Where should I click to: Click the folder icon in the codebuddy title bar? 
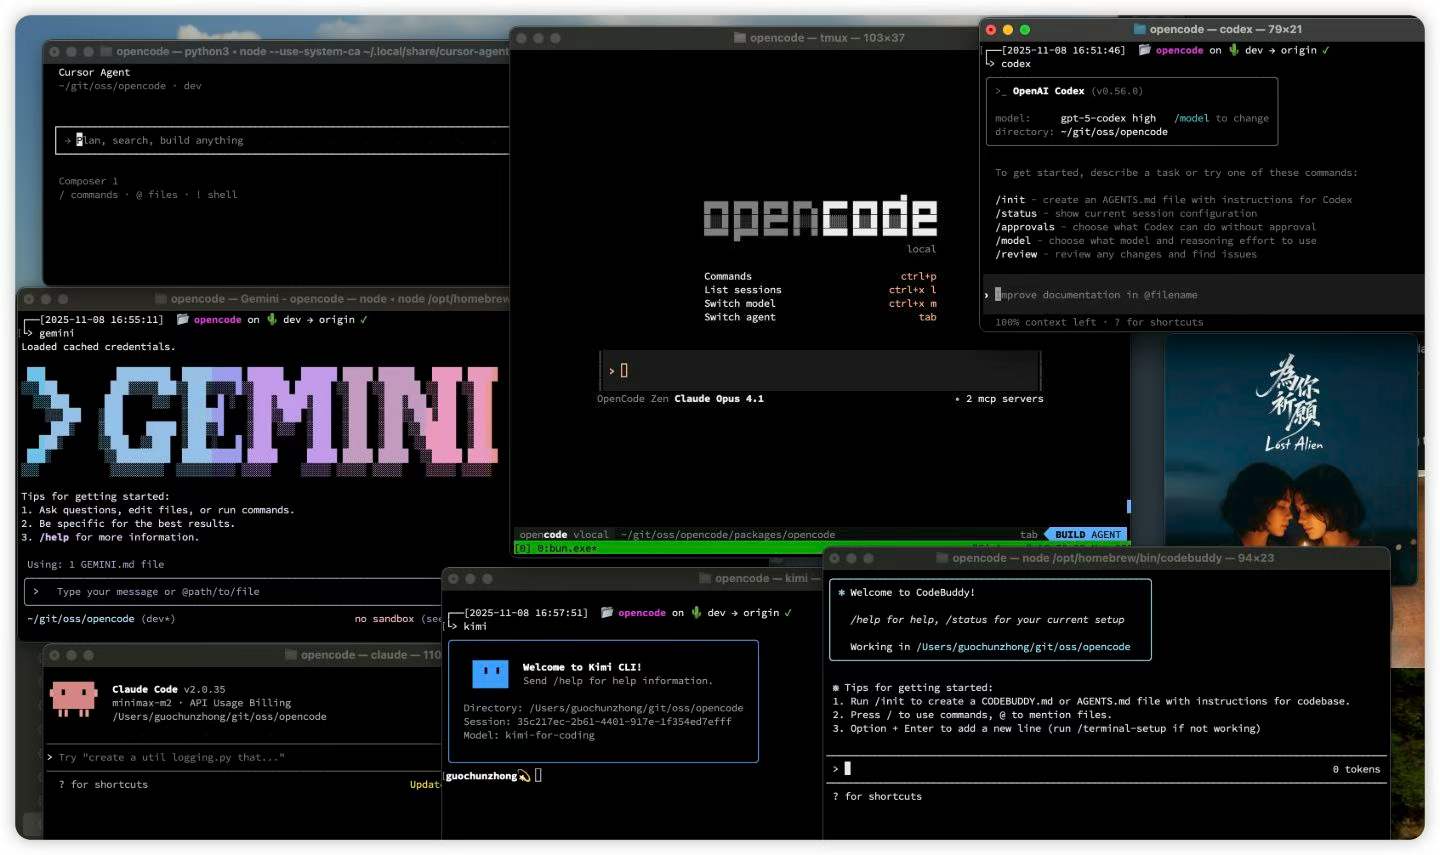[942, 558]
